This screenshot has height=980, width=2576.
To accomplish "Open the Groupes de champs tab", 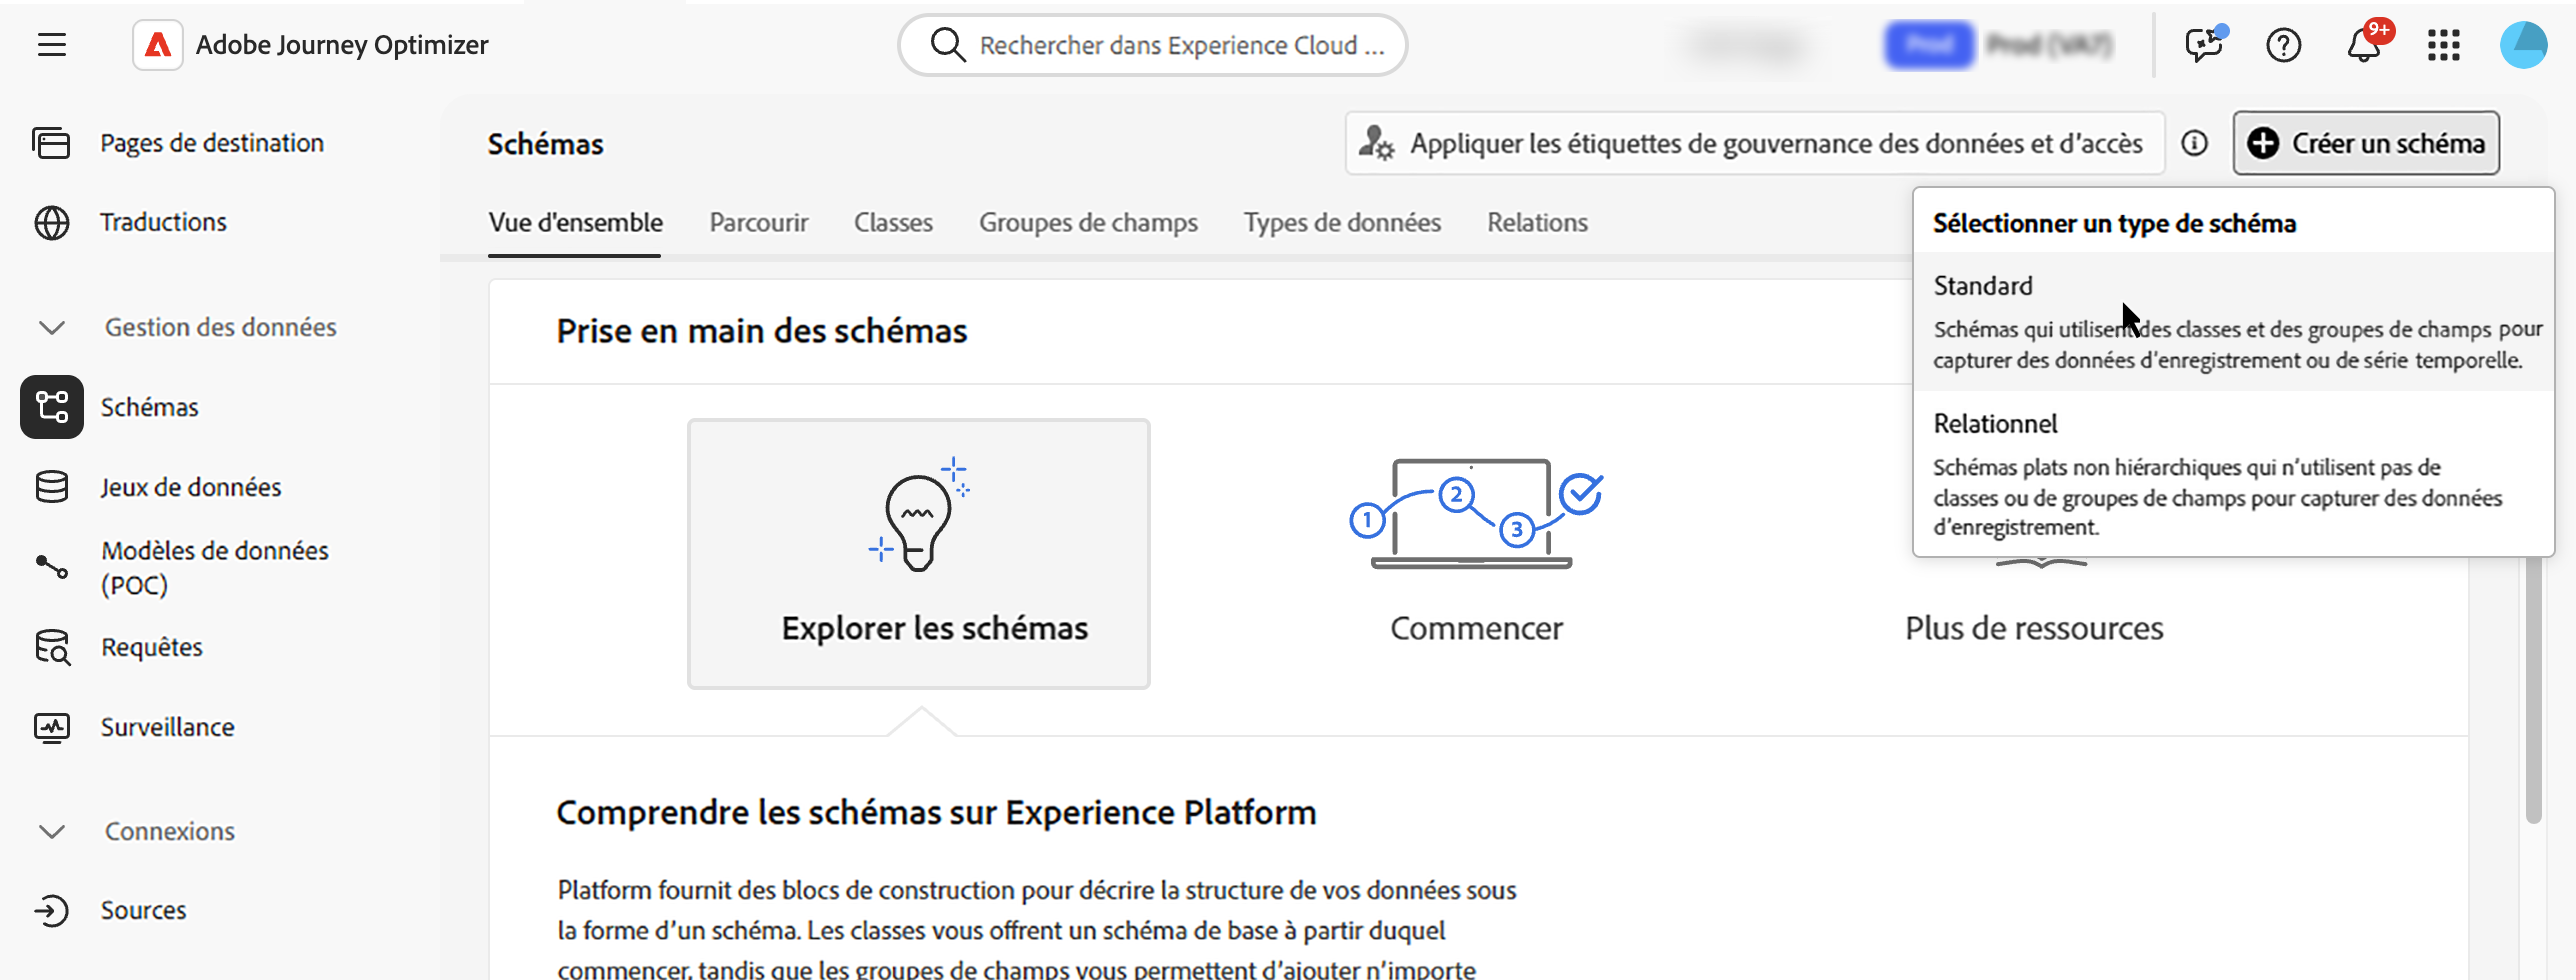I will [x=1088, y=222].
